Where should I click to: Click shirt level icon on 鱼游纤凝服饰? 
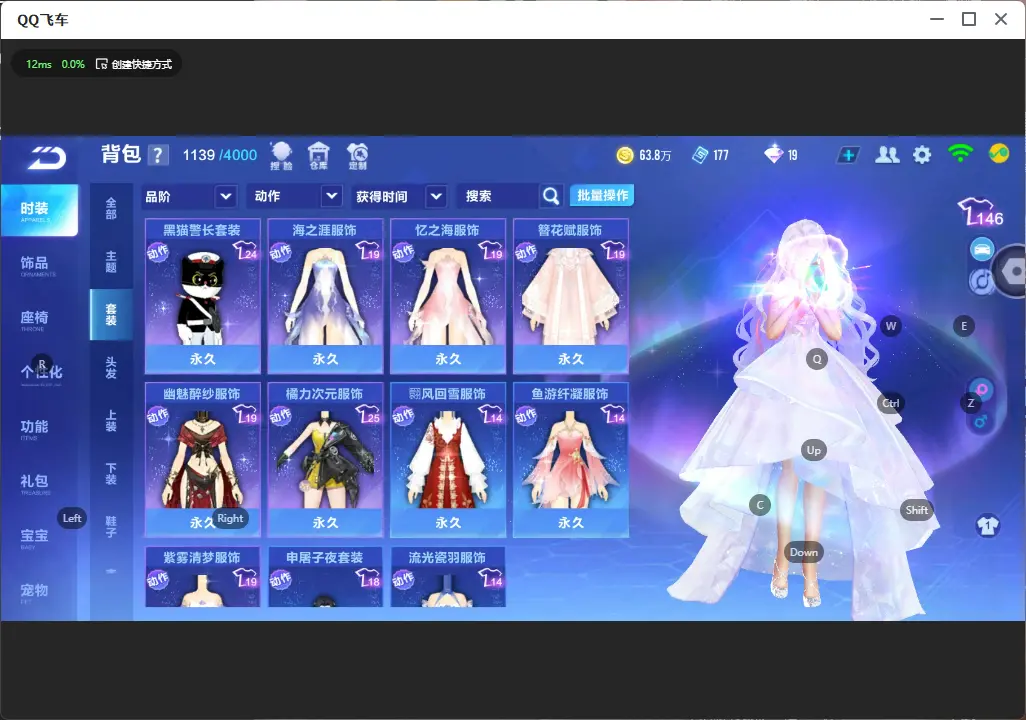pyautogui.click(x=614, y=414)
